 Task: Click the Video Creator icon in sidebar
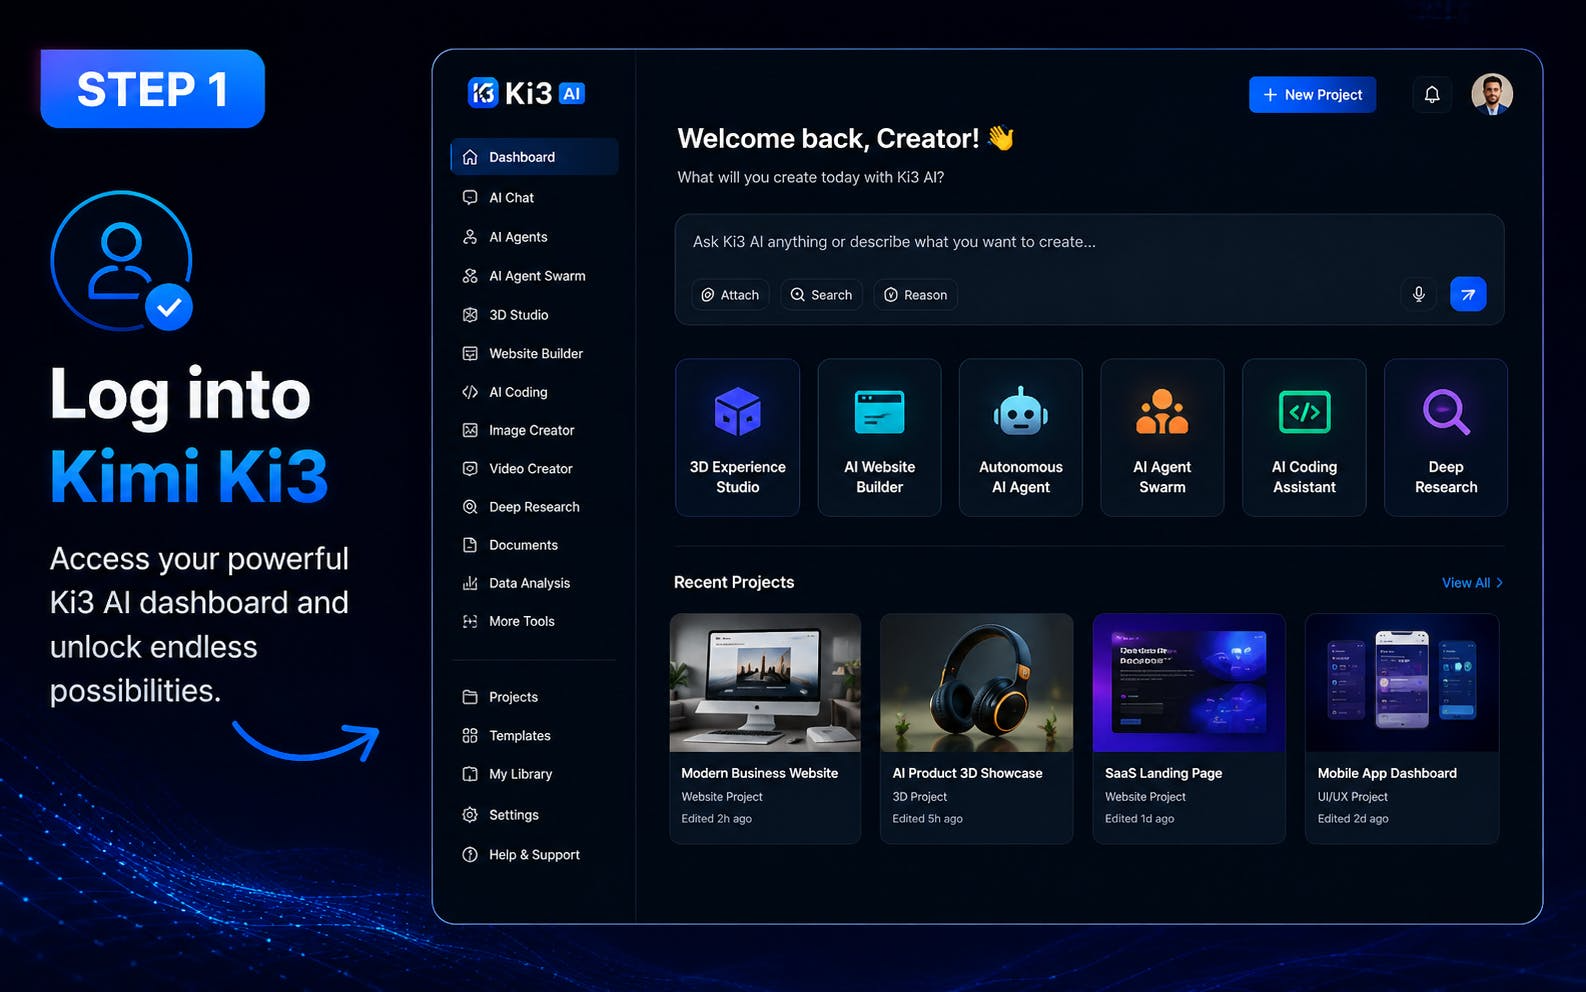tap(470, 468)
